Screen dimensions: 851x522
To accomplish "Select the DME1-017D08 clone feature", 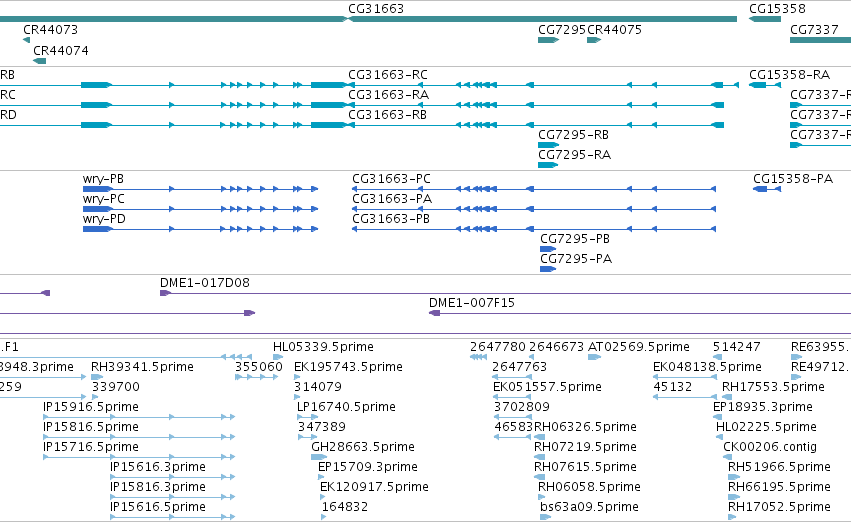I will 505,293.
